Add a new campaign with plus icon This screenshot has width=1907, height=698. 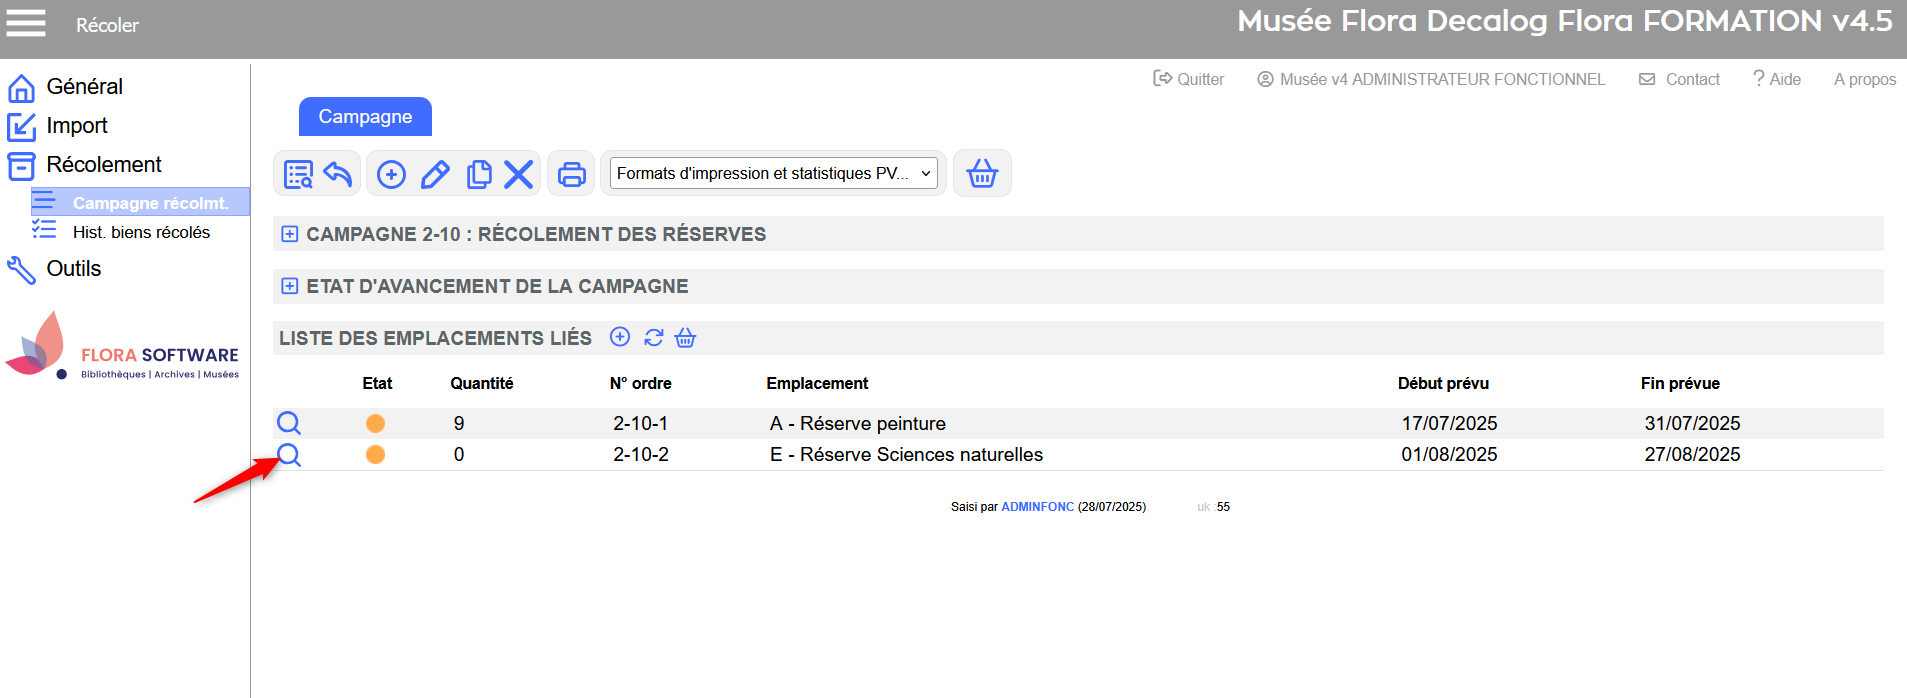[391, 174]
